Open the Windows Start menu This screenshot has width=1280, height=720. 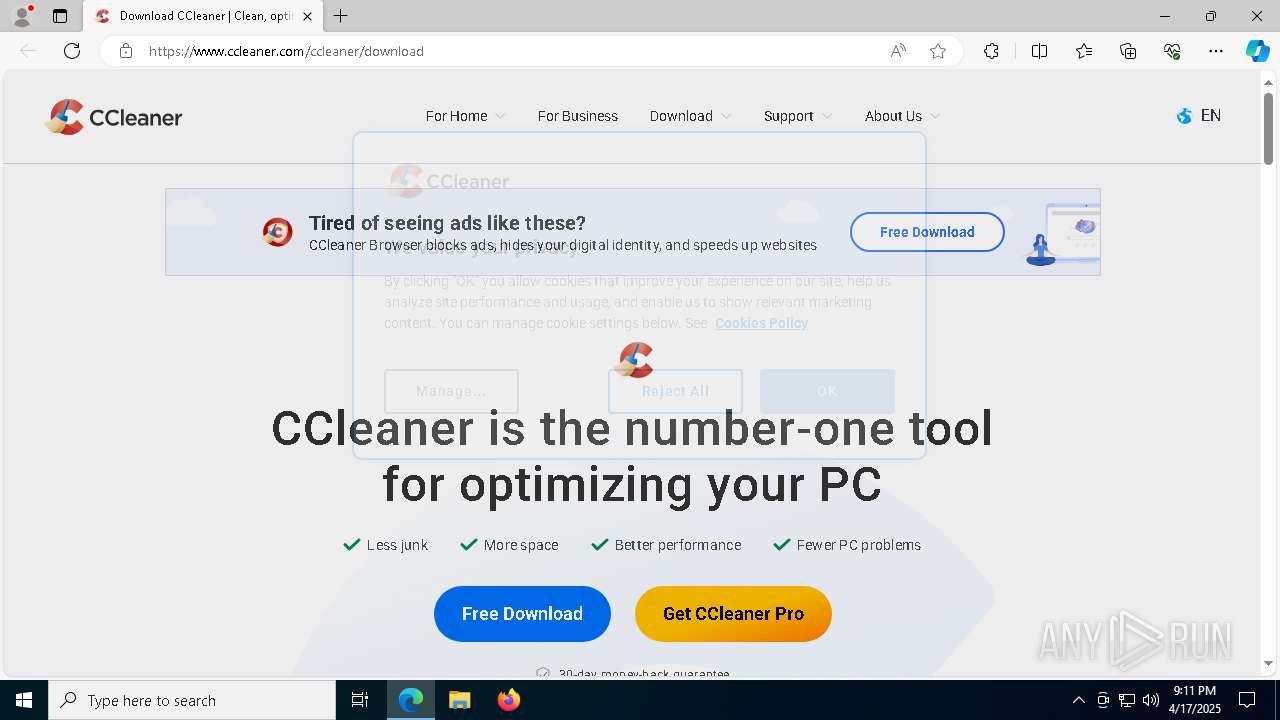point(24,700)
